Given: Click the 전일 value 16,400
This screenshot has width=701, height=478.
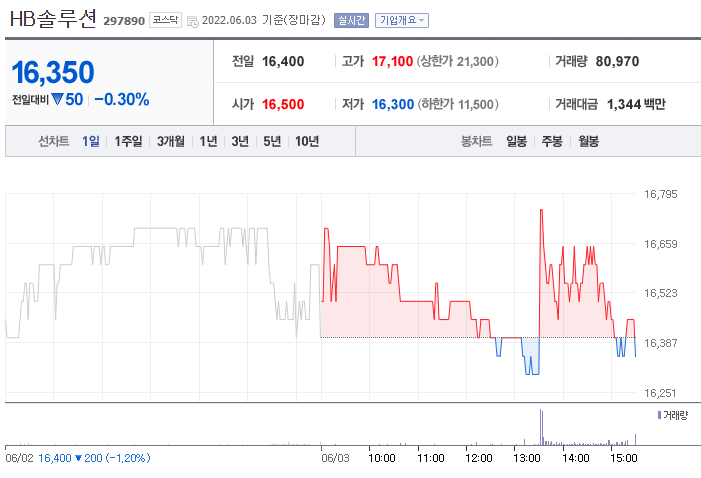Looking at the screenshot, I should (283, 61).
